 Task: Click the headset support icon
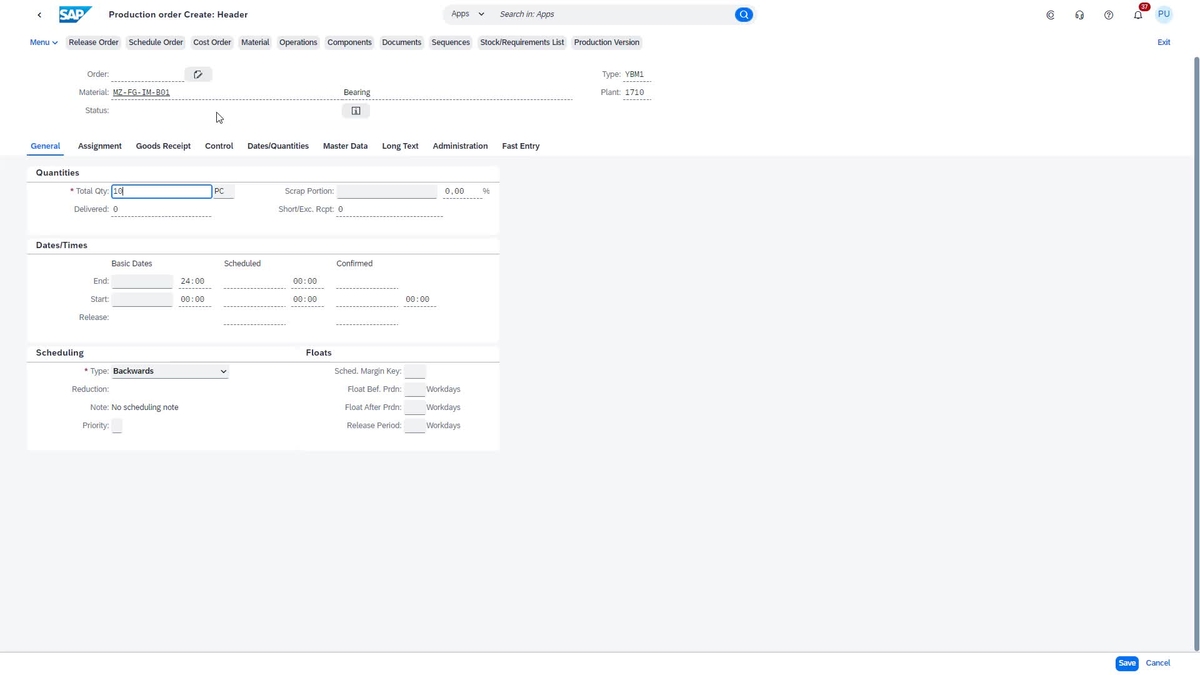[x=1079, y=14]
